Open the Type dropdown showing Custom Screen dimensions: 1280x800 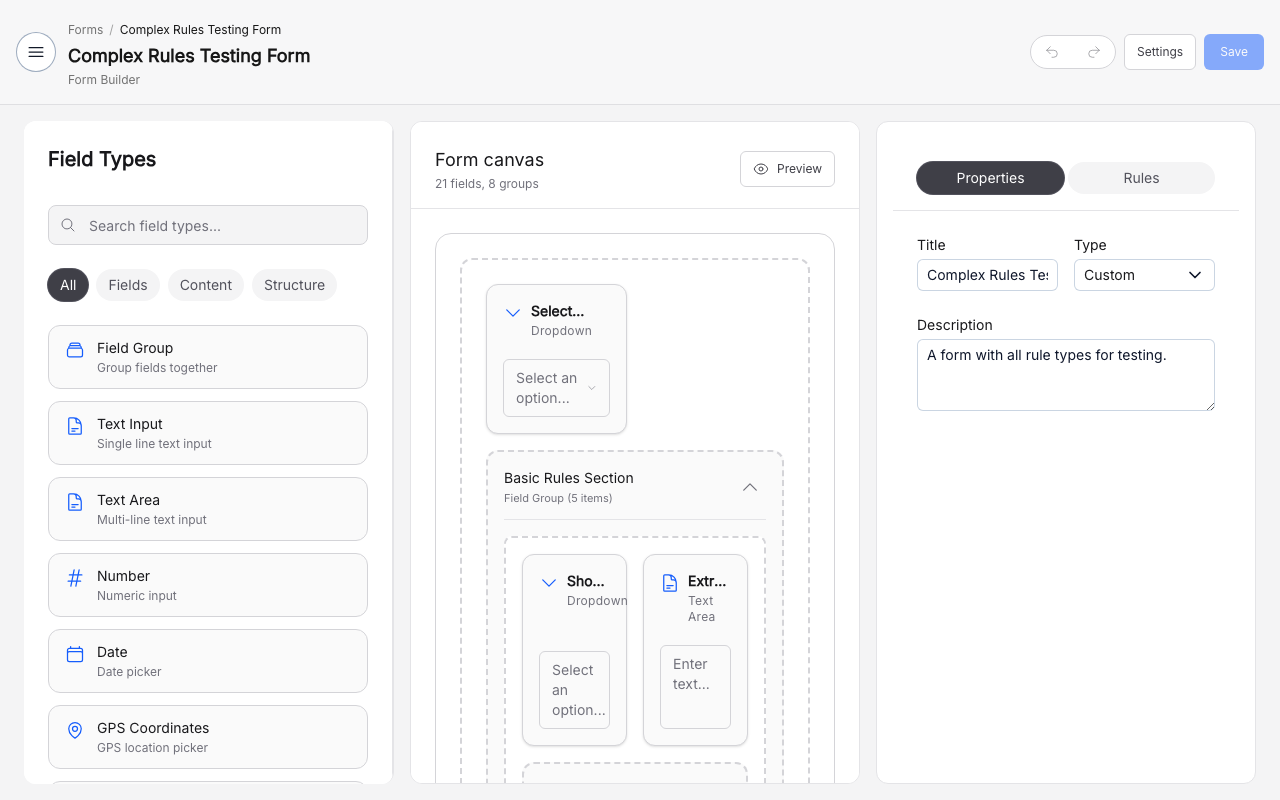(x=1144, y=275)
